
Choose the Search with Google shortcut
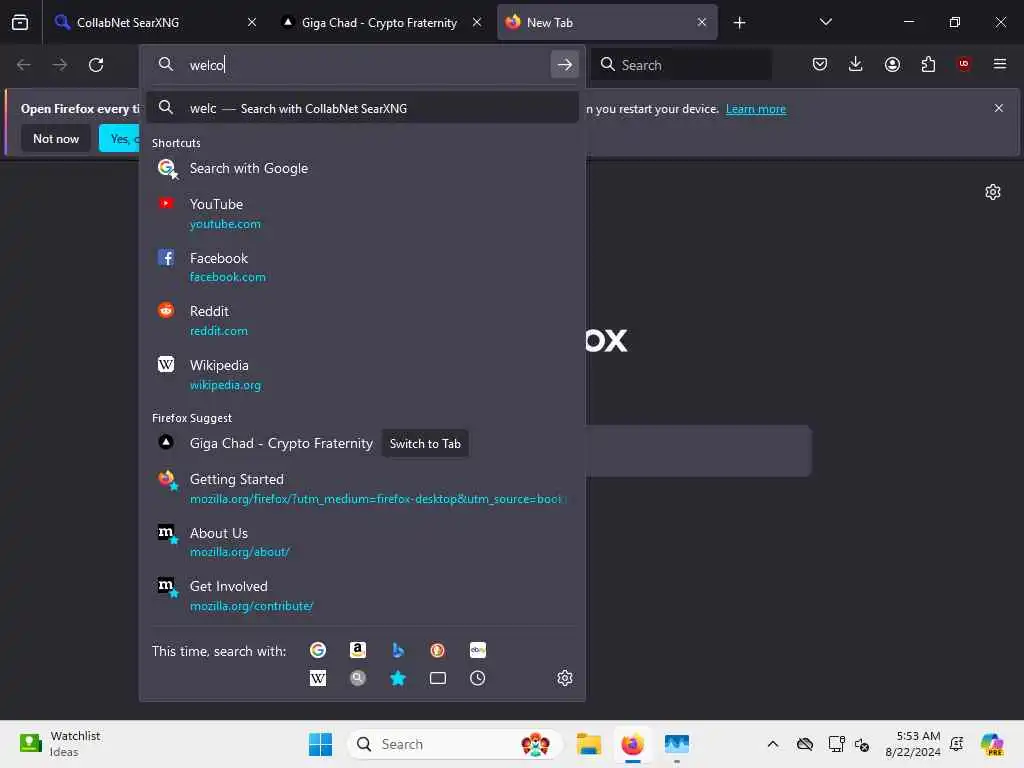tap(362, 168)
